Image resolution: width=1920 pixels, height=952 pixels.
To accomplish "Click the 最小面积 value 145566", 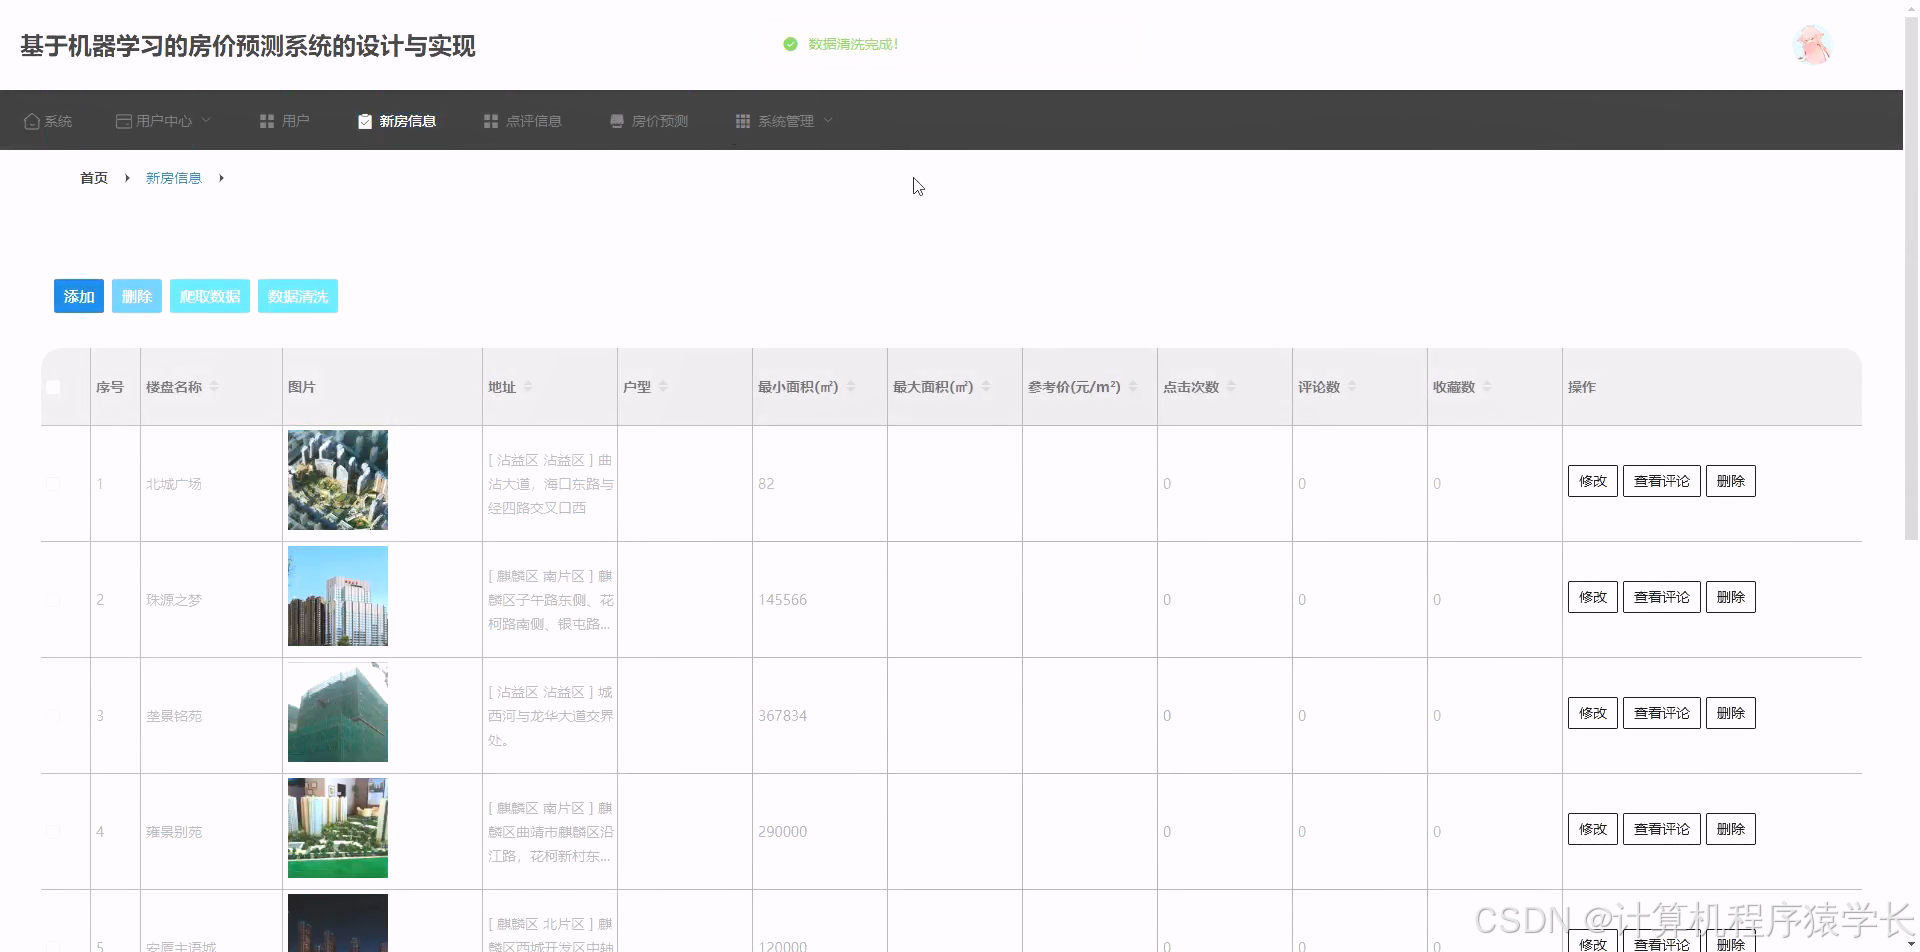I will coord(782,600).
